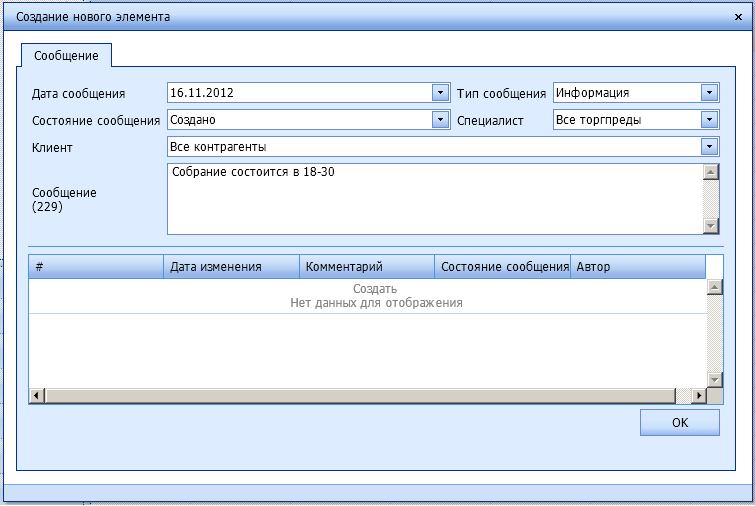Viewport: 755px width, 506px height.
Task: Sort by the # column header
Action: point(95,267)
